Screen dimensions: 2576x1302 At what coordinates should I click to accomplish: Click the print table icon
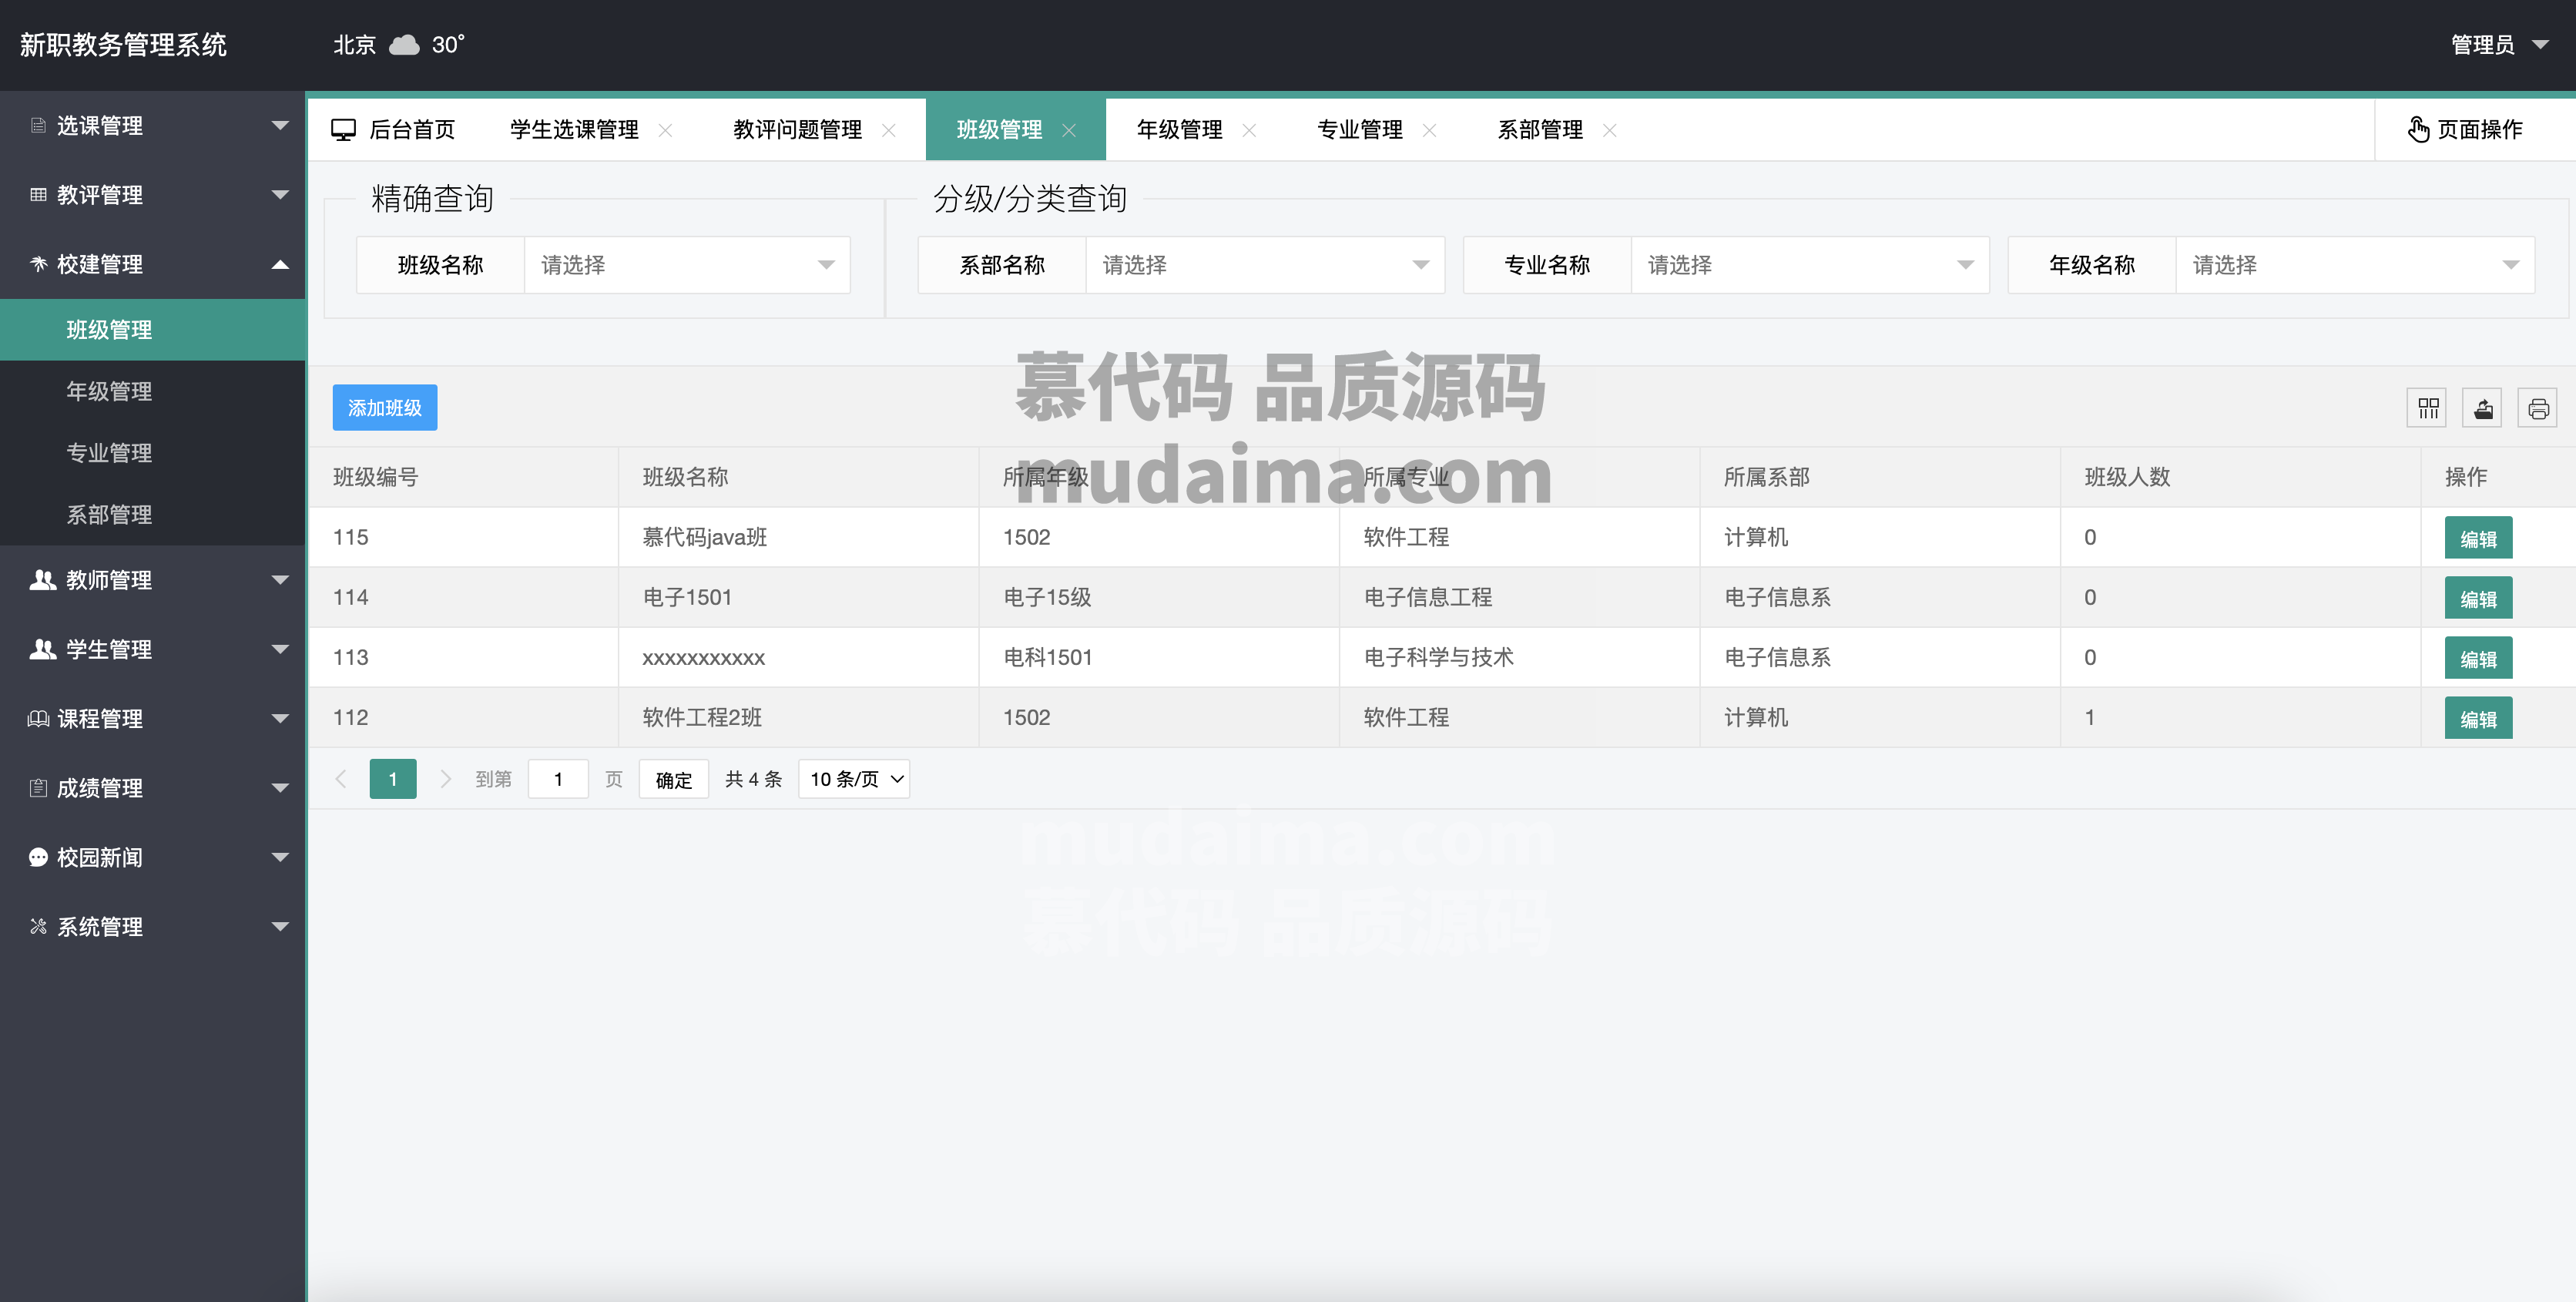[2537, 408]
